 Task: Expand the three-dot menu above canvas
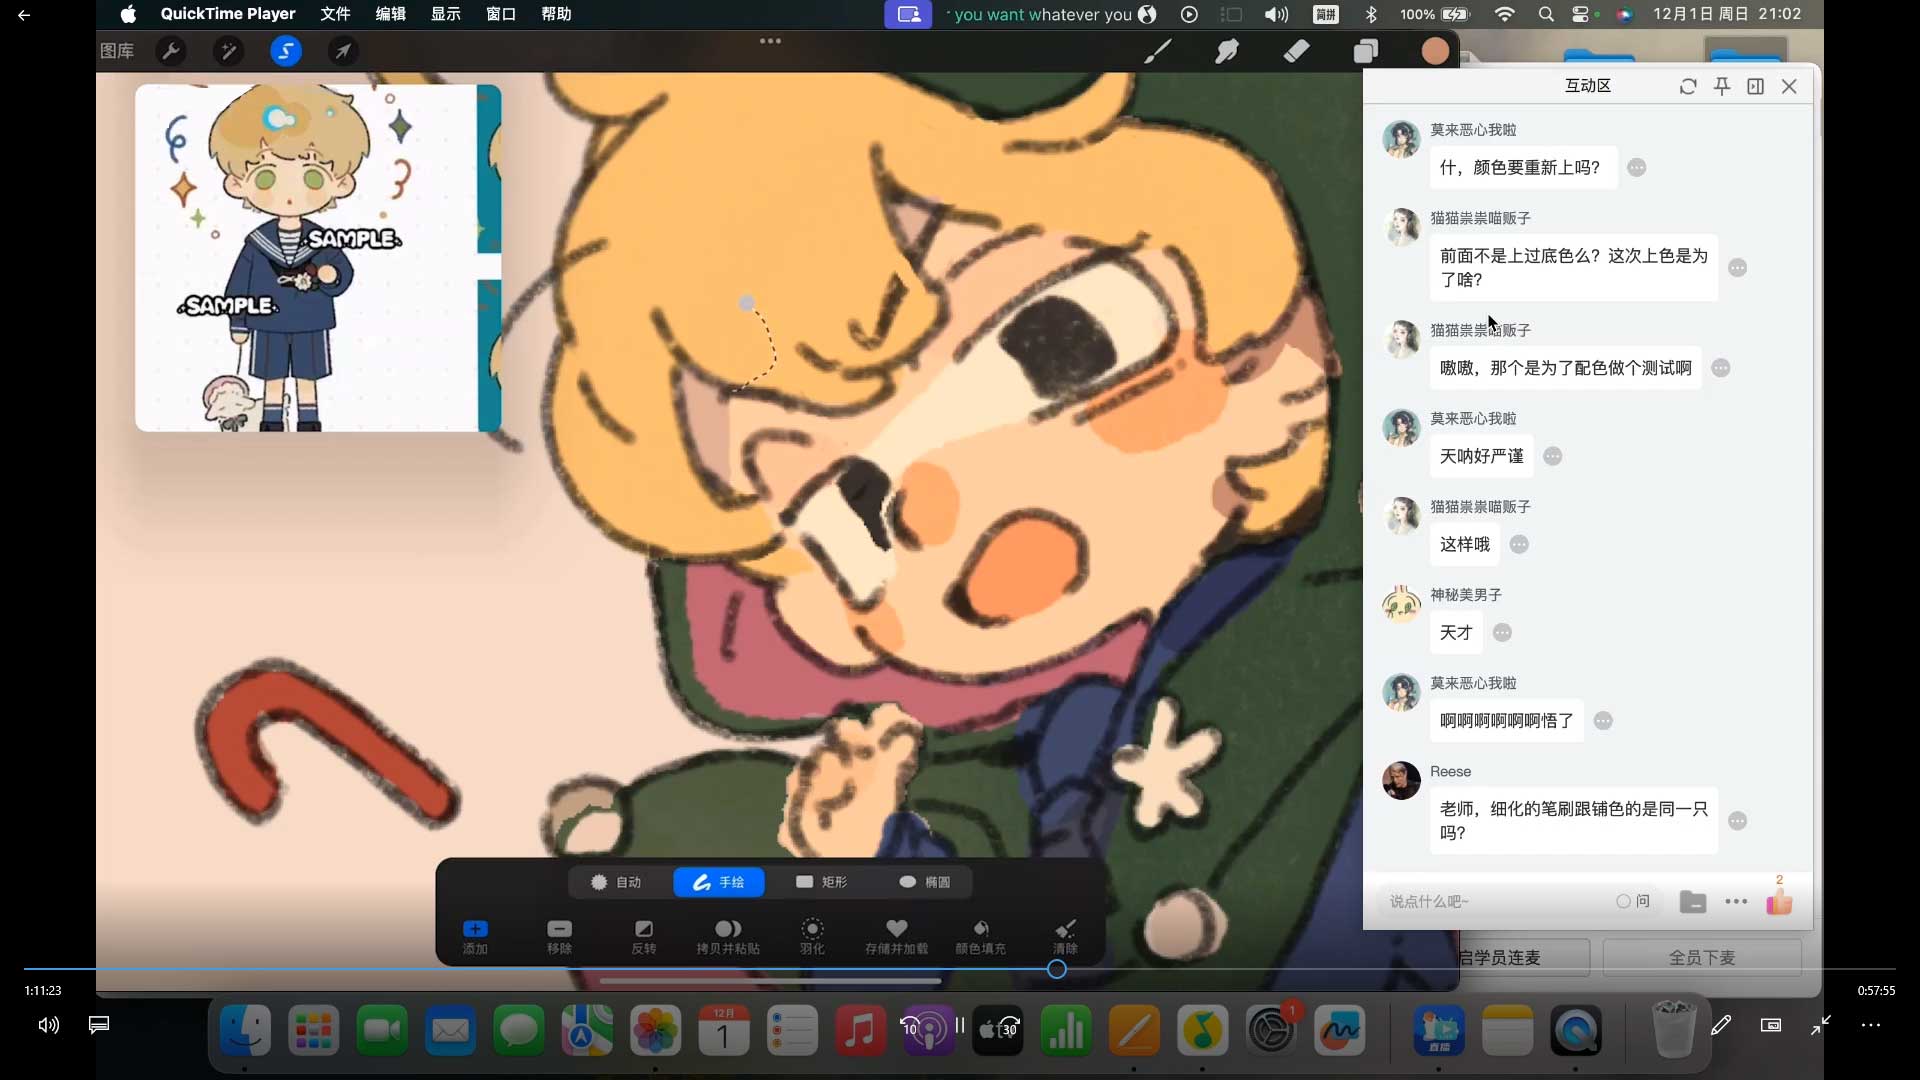(770, 41)
